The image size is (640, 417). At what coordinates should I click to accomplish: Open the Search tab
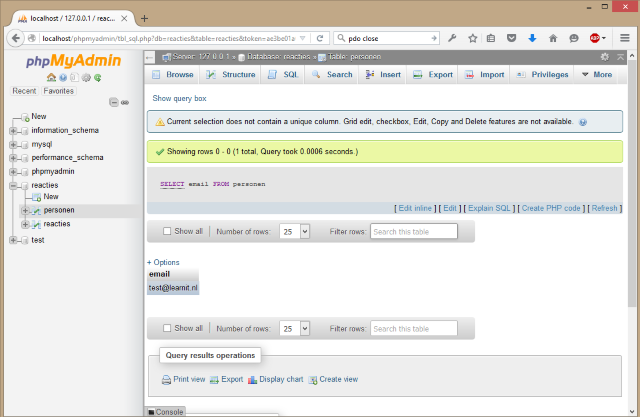coord(332,75)
